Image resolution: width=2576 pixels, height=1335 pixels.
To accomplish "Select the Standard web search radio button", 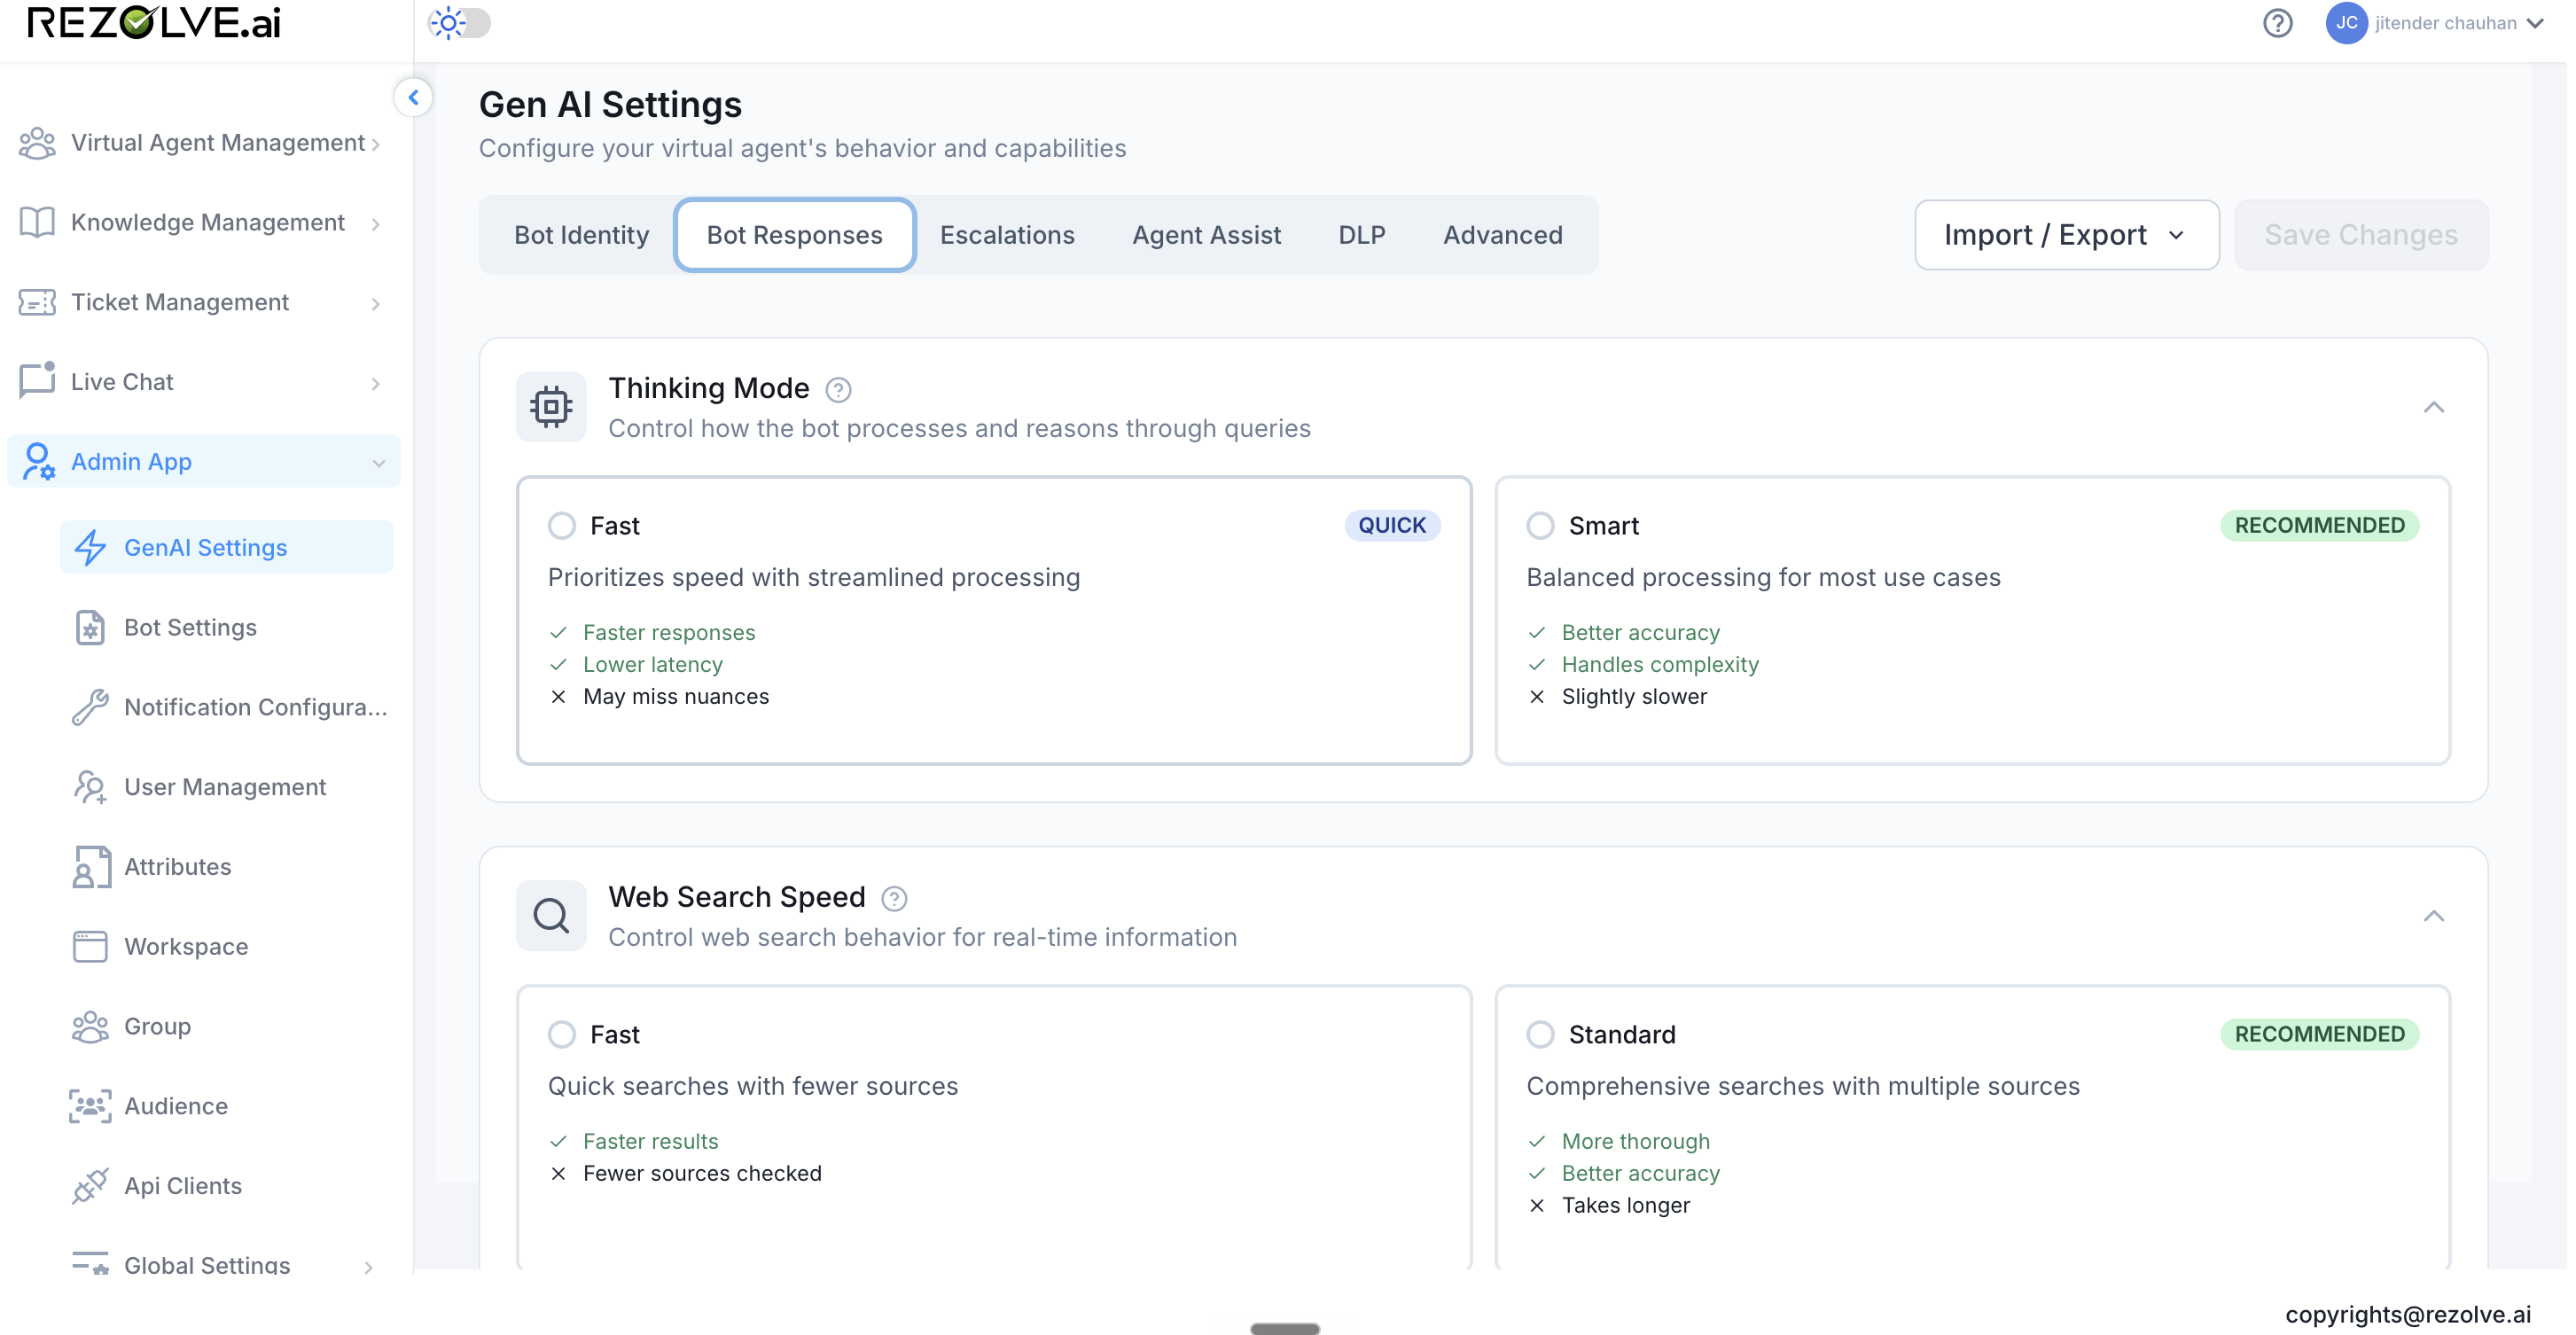I will [x=1540, y=1035].
